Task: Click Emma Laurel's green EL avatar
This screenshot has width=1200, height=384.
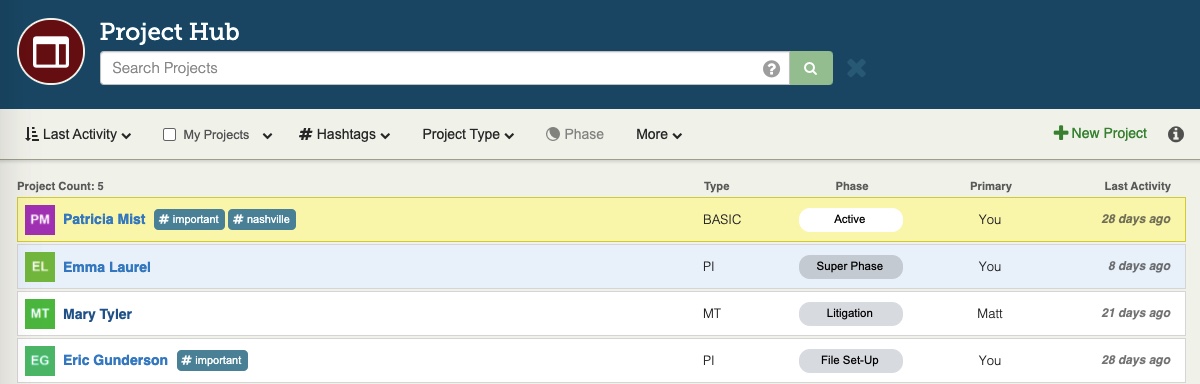Action: coord(40,267)
